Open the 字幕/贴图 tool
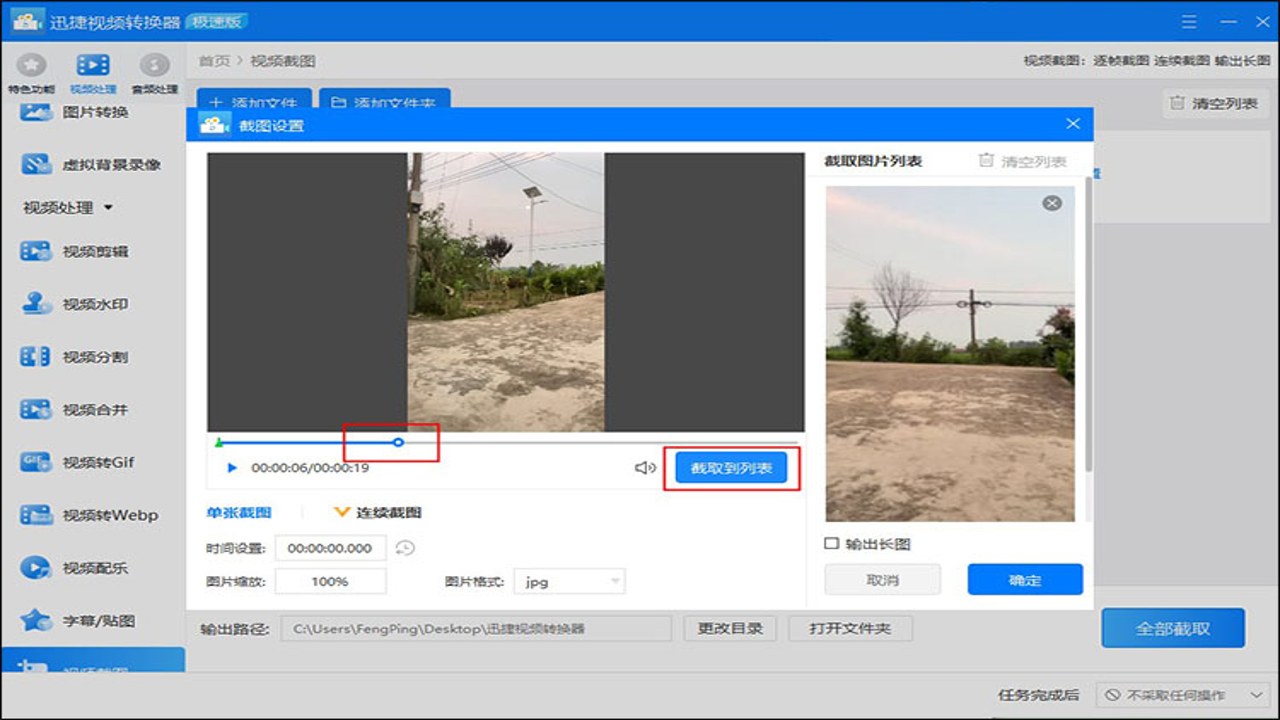This screenshot has width=1280, height=720. pyautogui.click(x=77, y=621)
